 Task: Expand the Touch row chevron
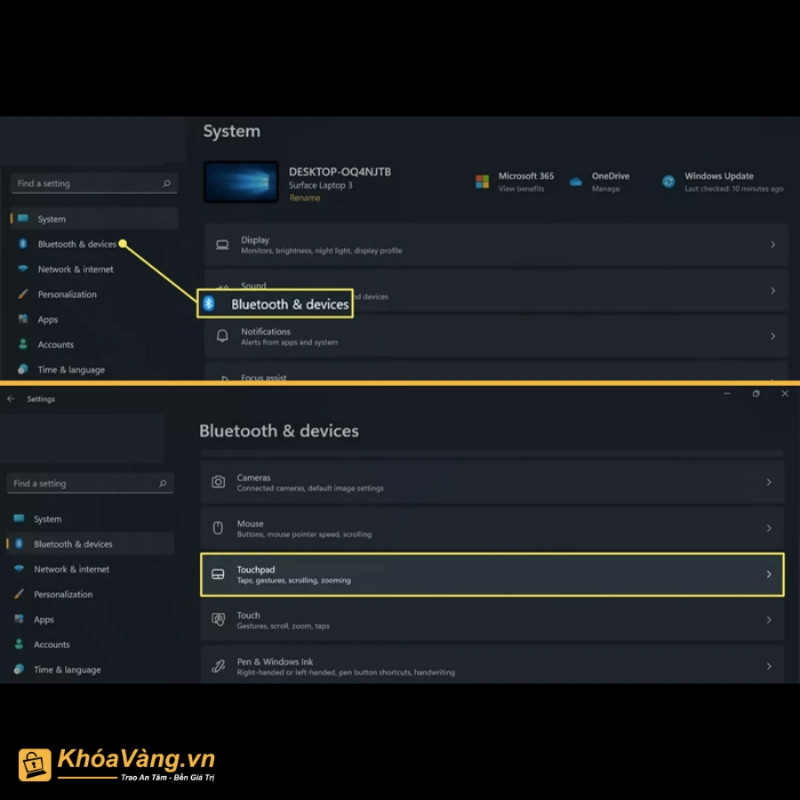pyautogui.click(x=769, y=620)
